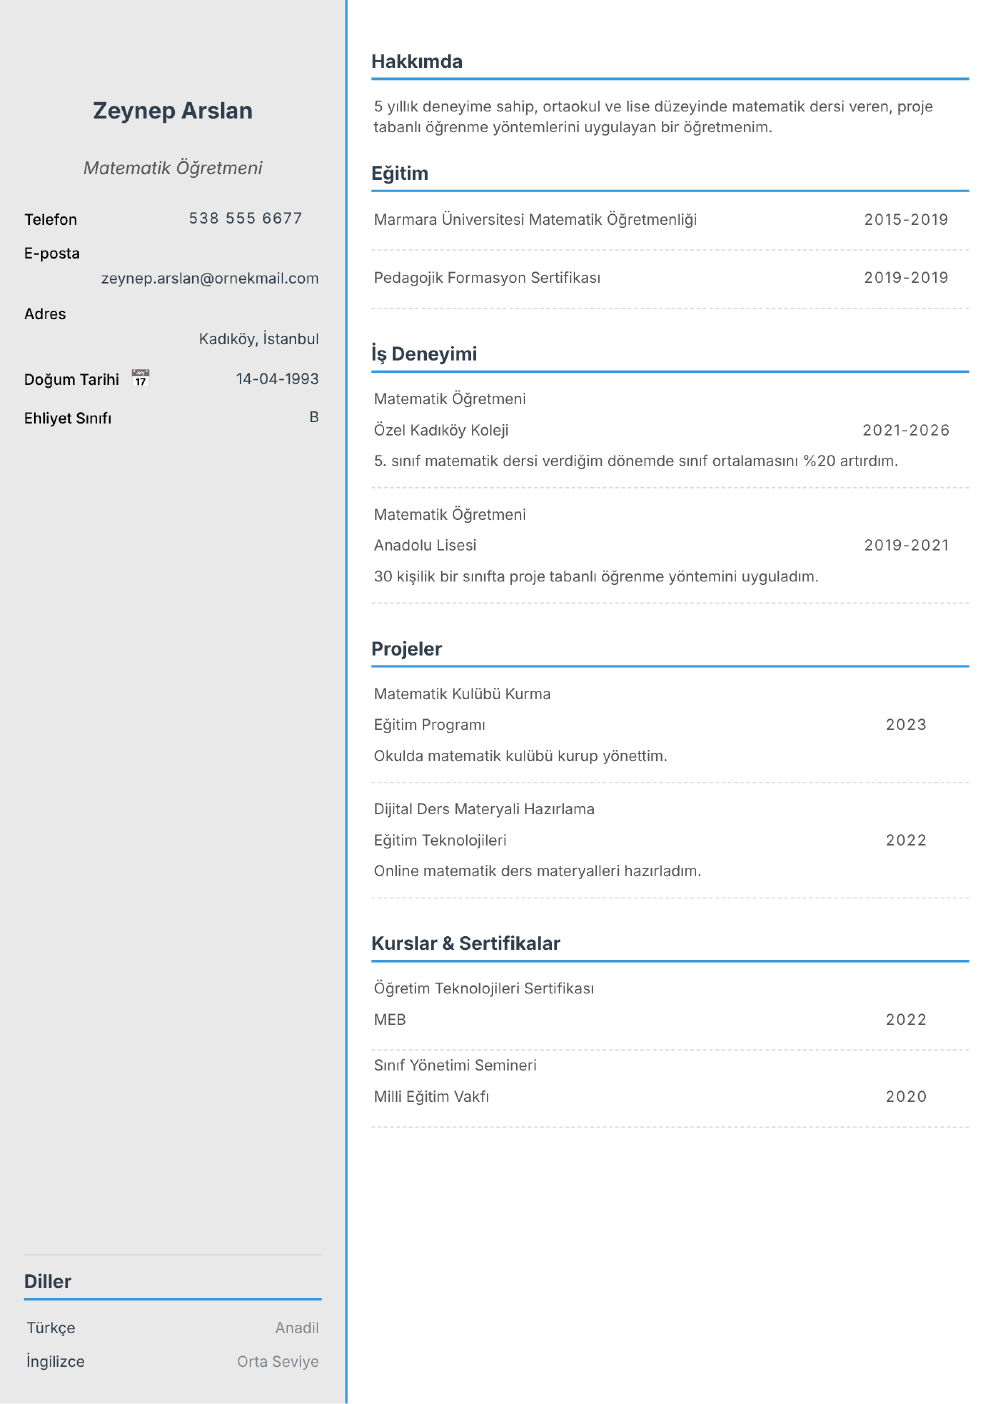The height and width of the screenshot is (1404, 993).
Task: Click the phone number 538 555 6677
Action: pos(246,218)
